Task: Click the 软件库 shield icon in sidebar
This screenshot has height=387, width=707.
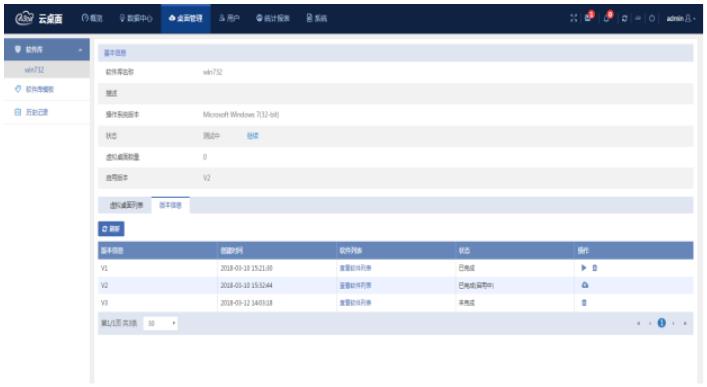Action: pyautogui.click(x=18, y=49)
